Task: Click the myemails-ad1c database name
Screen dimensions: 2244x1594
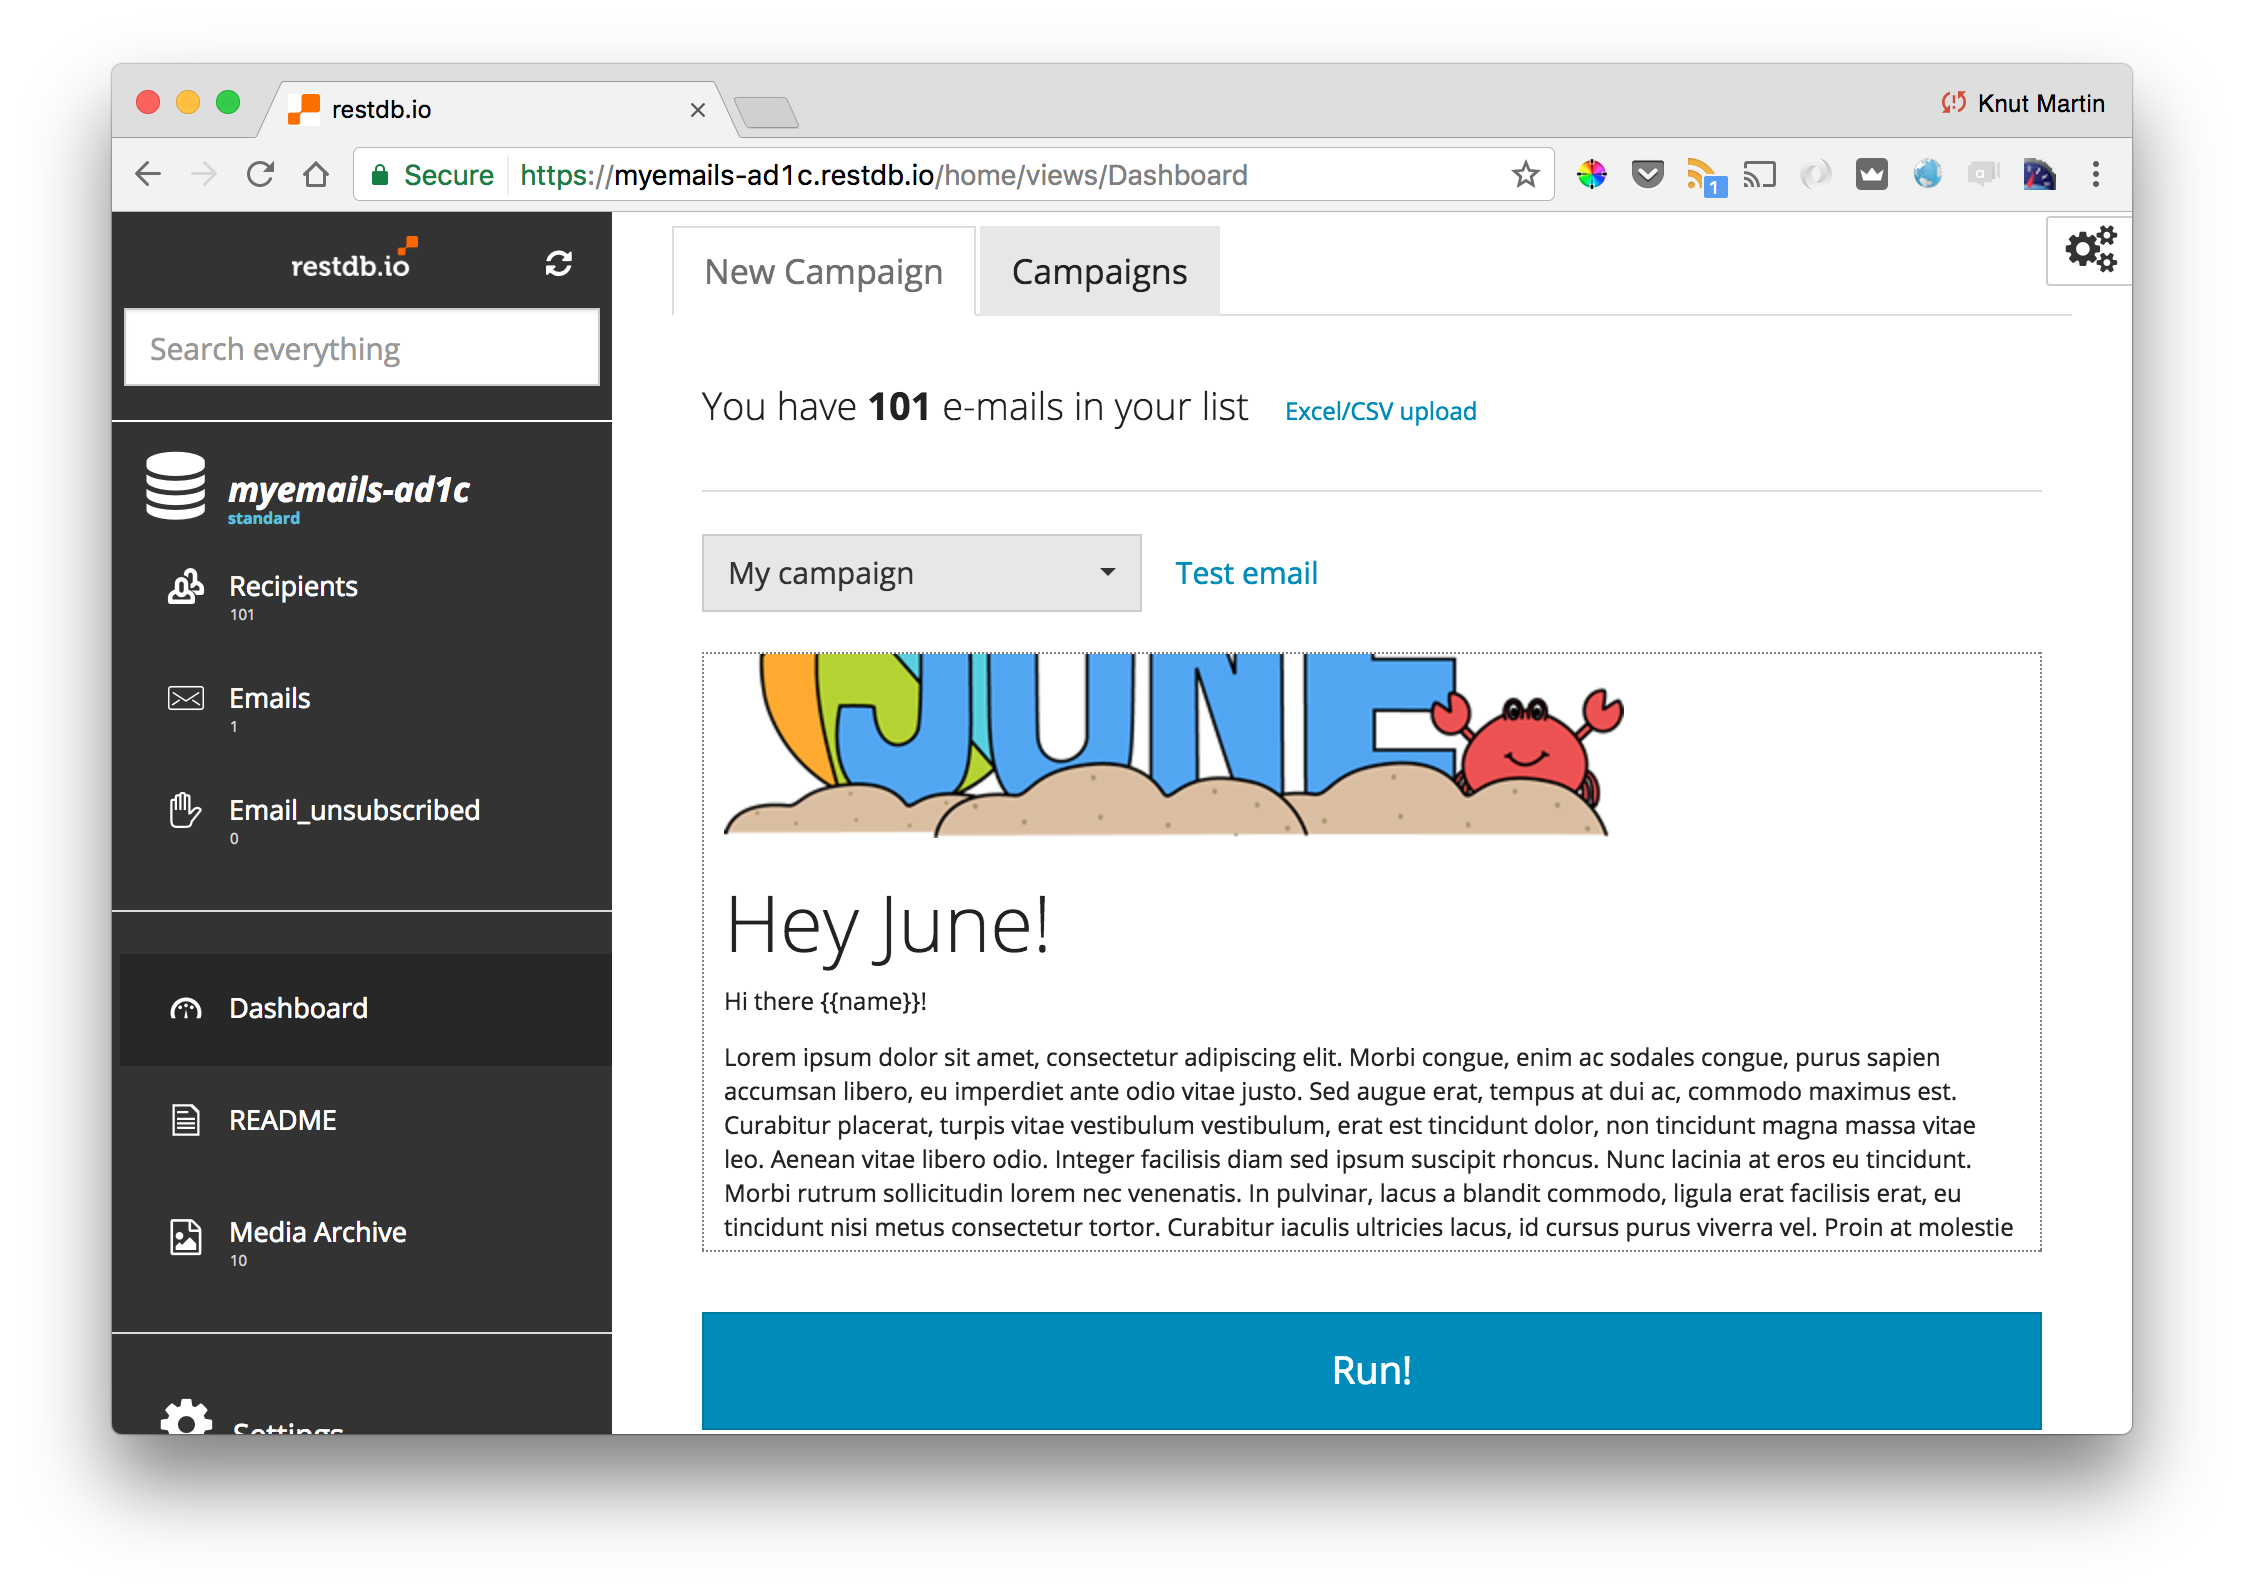Action: (349, 489)
